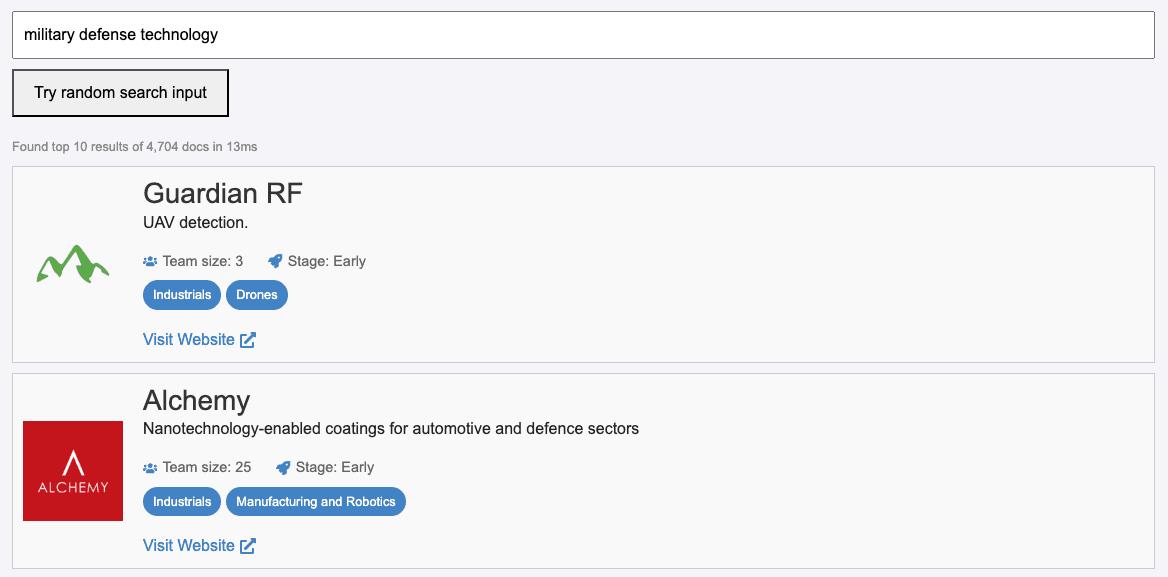The image size is (1168, 577).
Task: Click the external-link icon next to Guardian RF's Visit Website
Action: click(x=247, y=339)
